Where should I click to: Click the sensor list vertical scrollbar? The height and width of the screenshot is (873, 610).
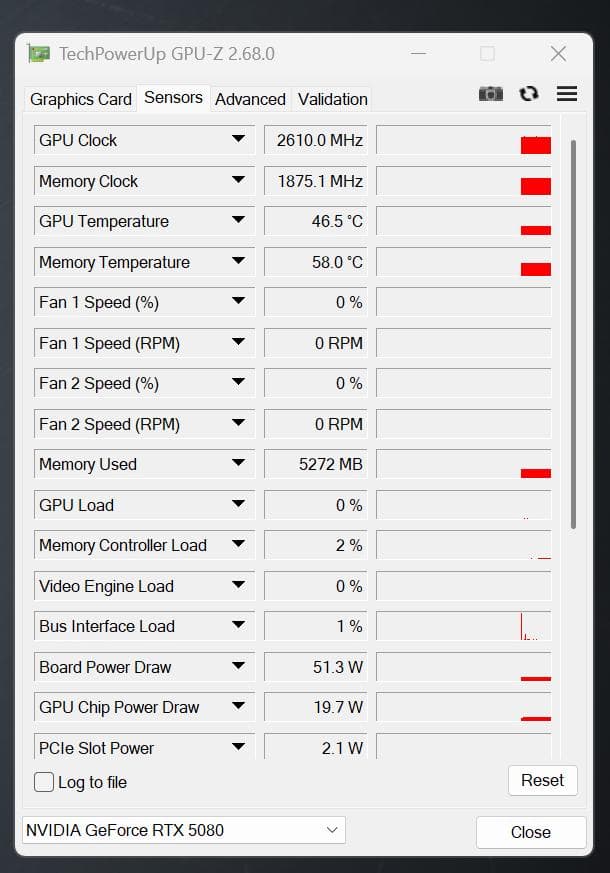coord(572,330)
